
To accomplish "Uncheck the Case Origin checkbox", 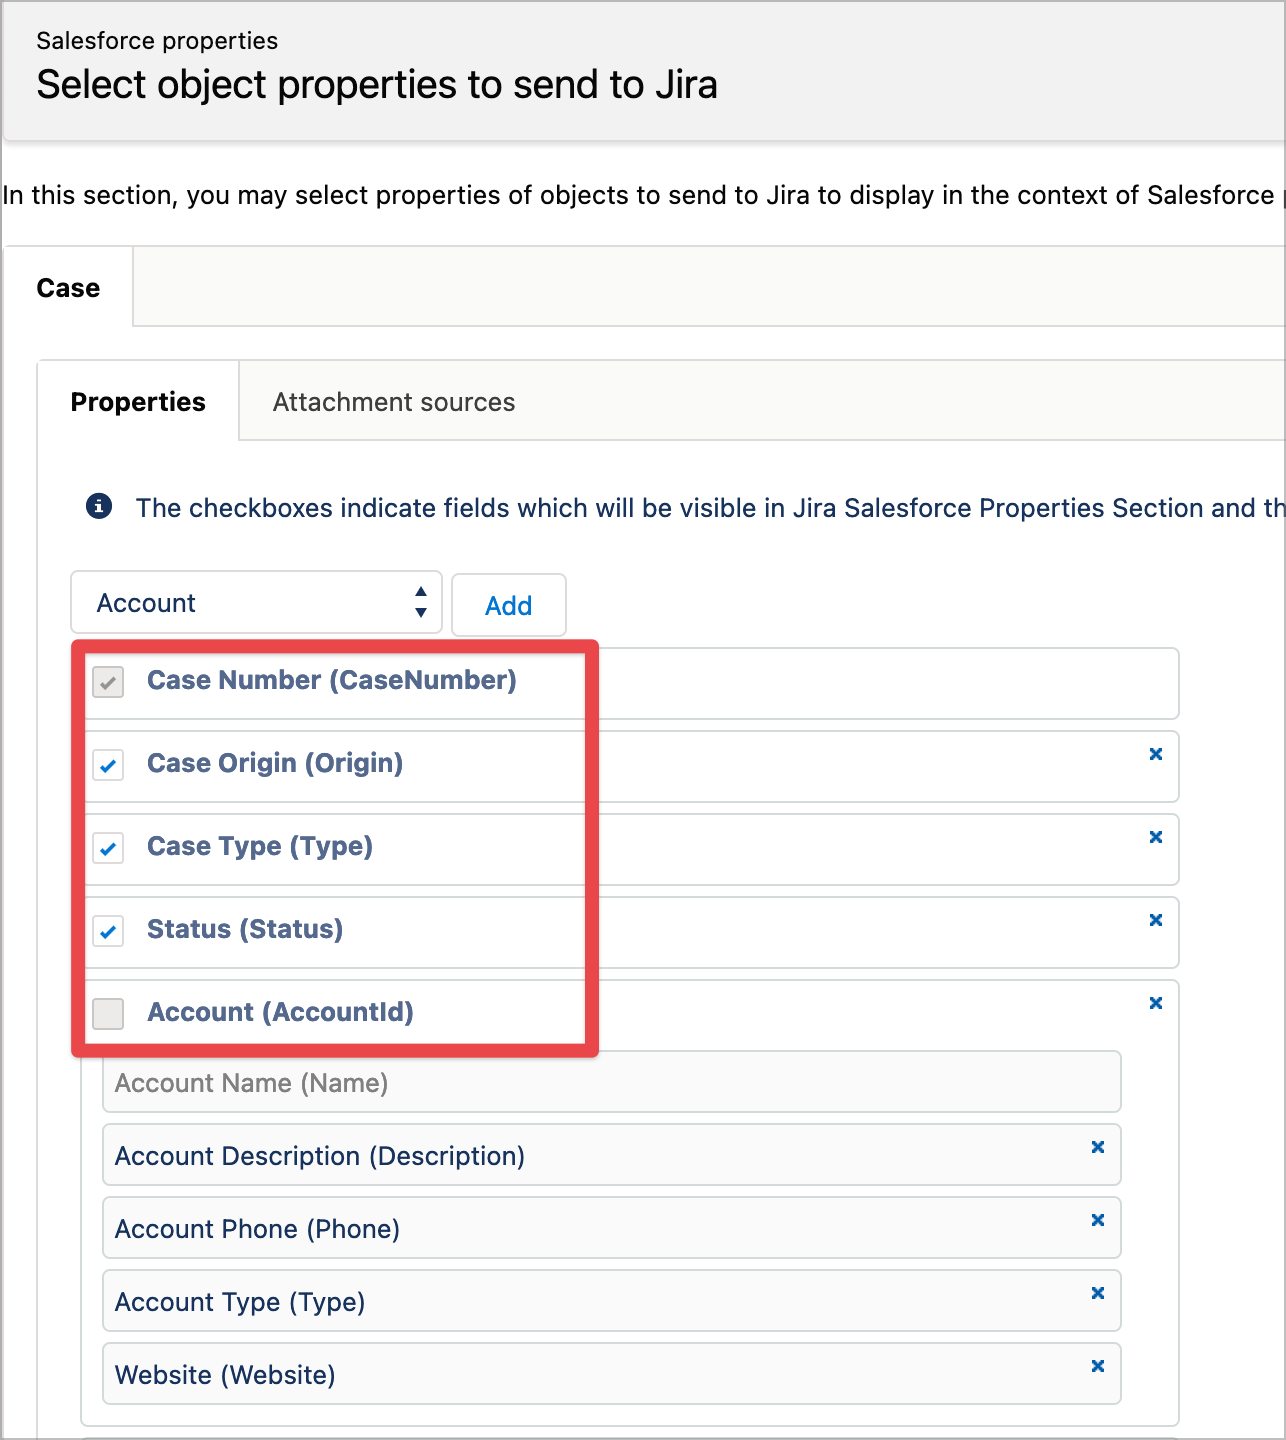I will coord(108,766).
